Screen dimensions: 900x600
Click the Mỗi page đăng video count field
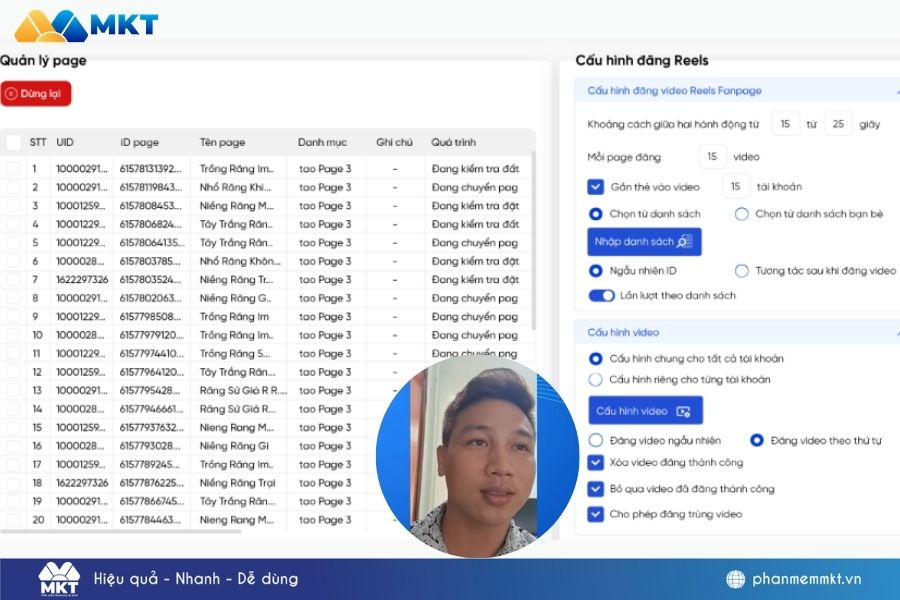[712, 157]
